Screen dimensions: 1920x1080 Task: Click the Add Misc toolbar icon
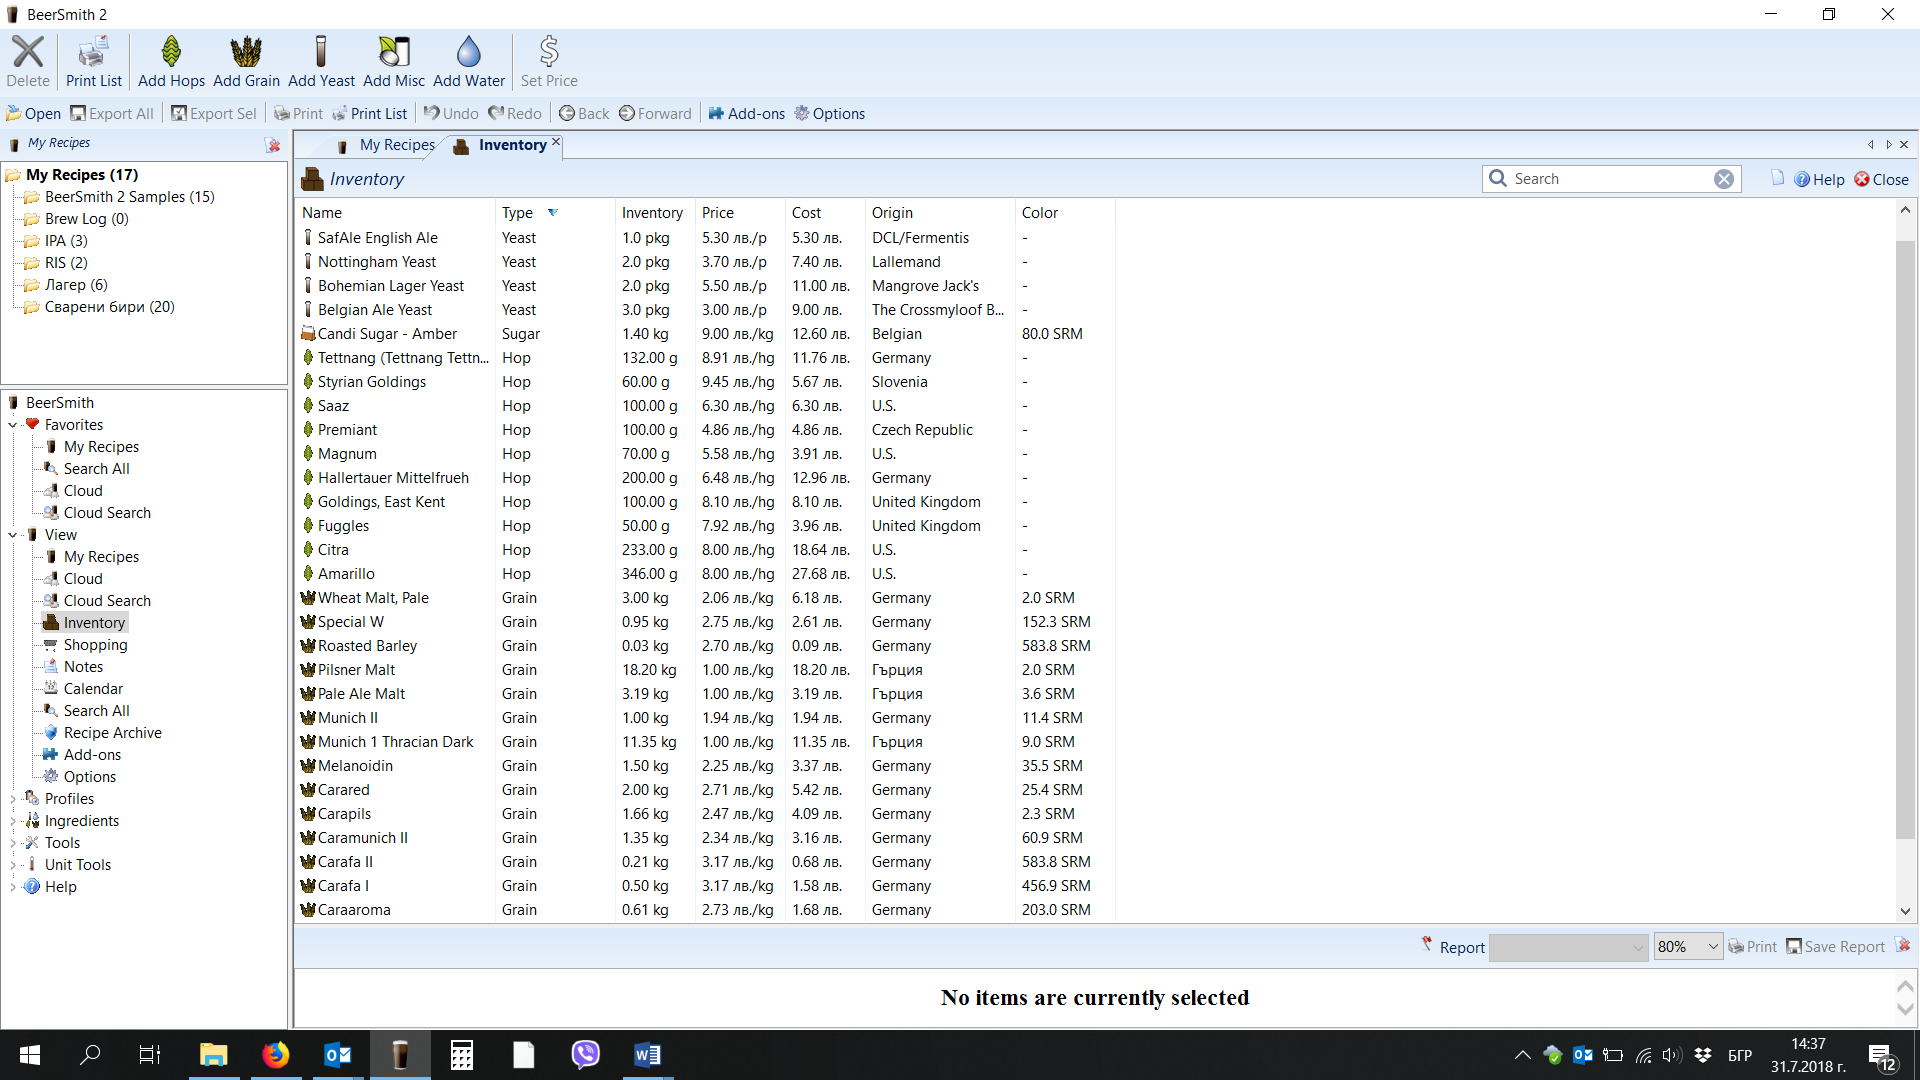point(394,52)
